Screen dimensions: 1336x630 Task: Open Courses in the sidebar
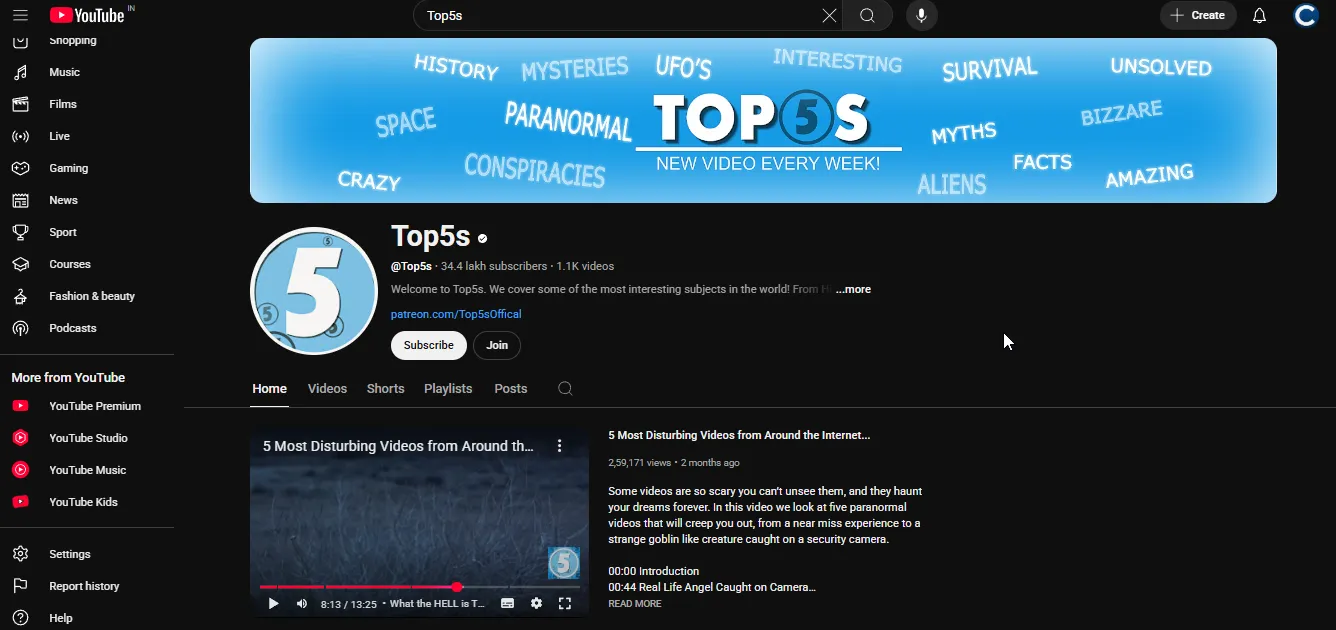(x=87, y=264)
